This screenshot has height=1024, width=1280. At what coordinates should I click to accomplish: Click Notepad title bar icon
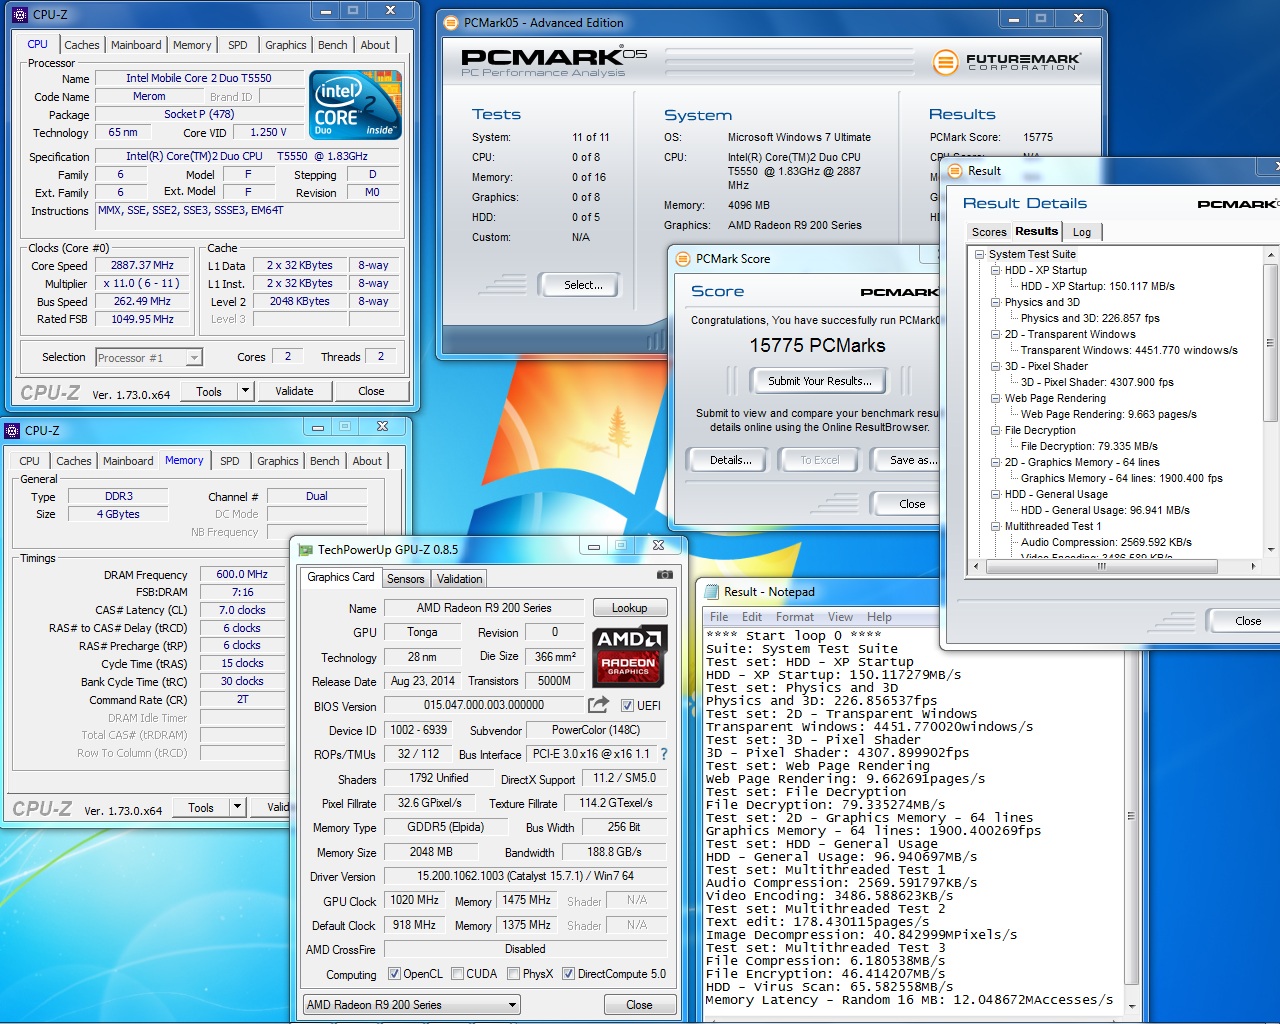(x=713, y=591)
